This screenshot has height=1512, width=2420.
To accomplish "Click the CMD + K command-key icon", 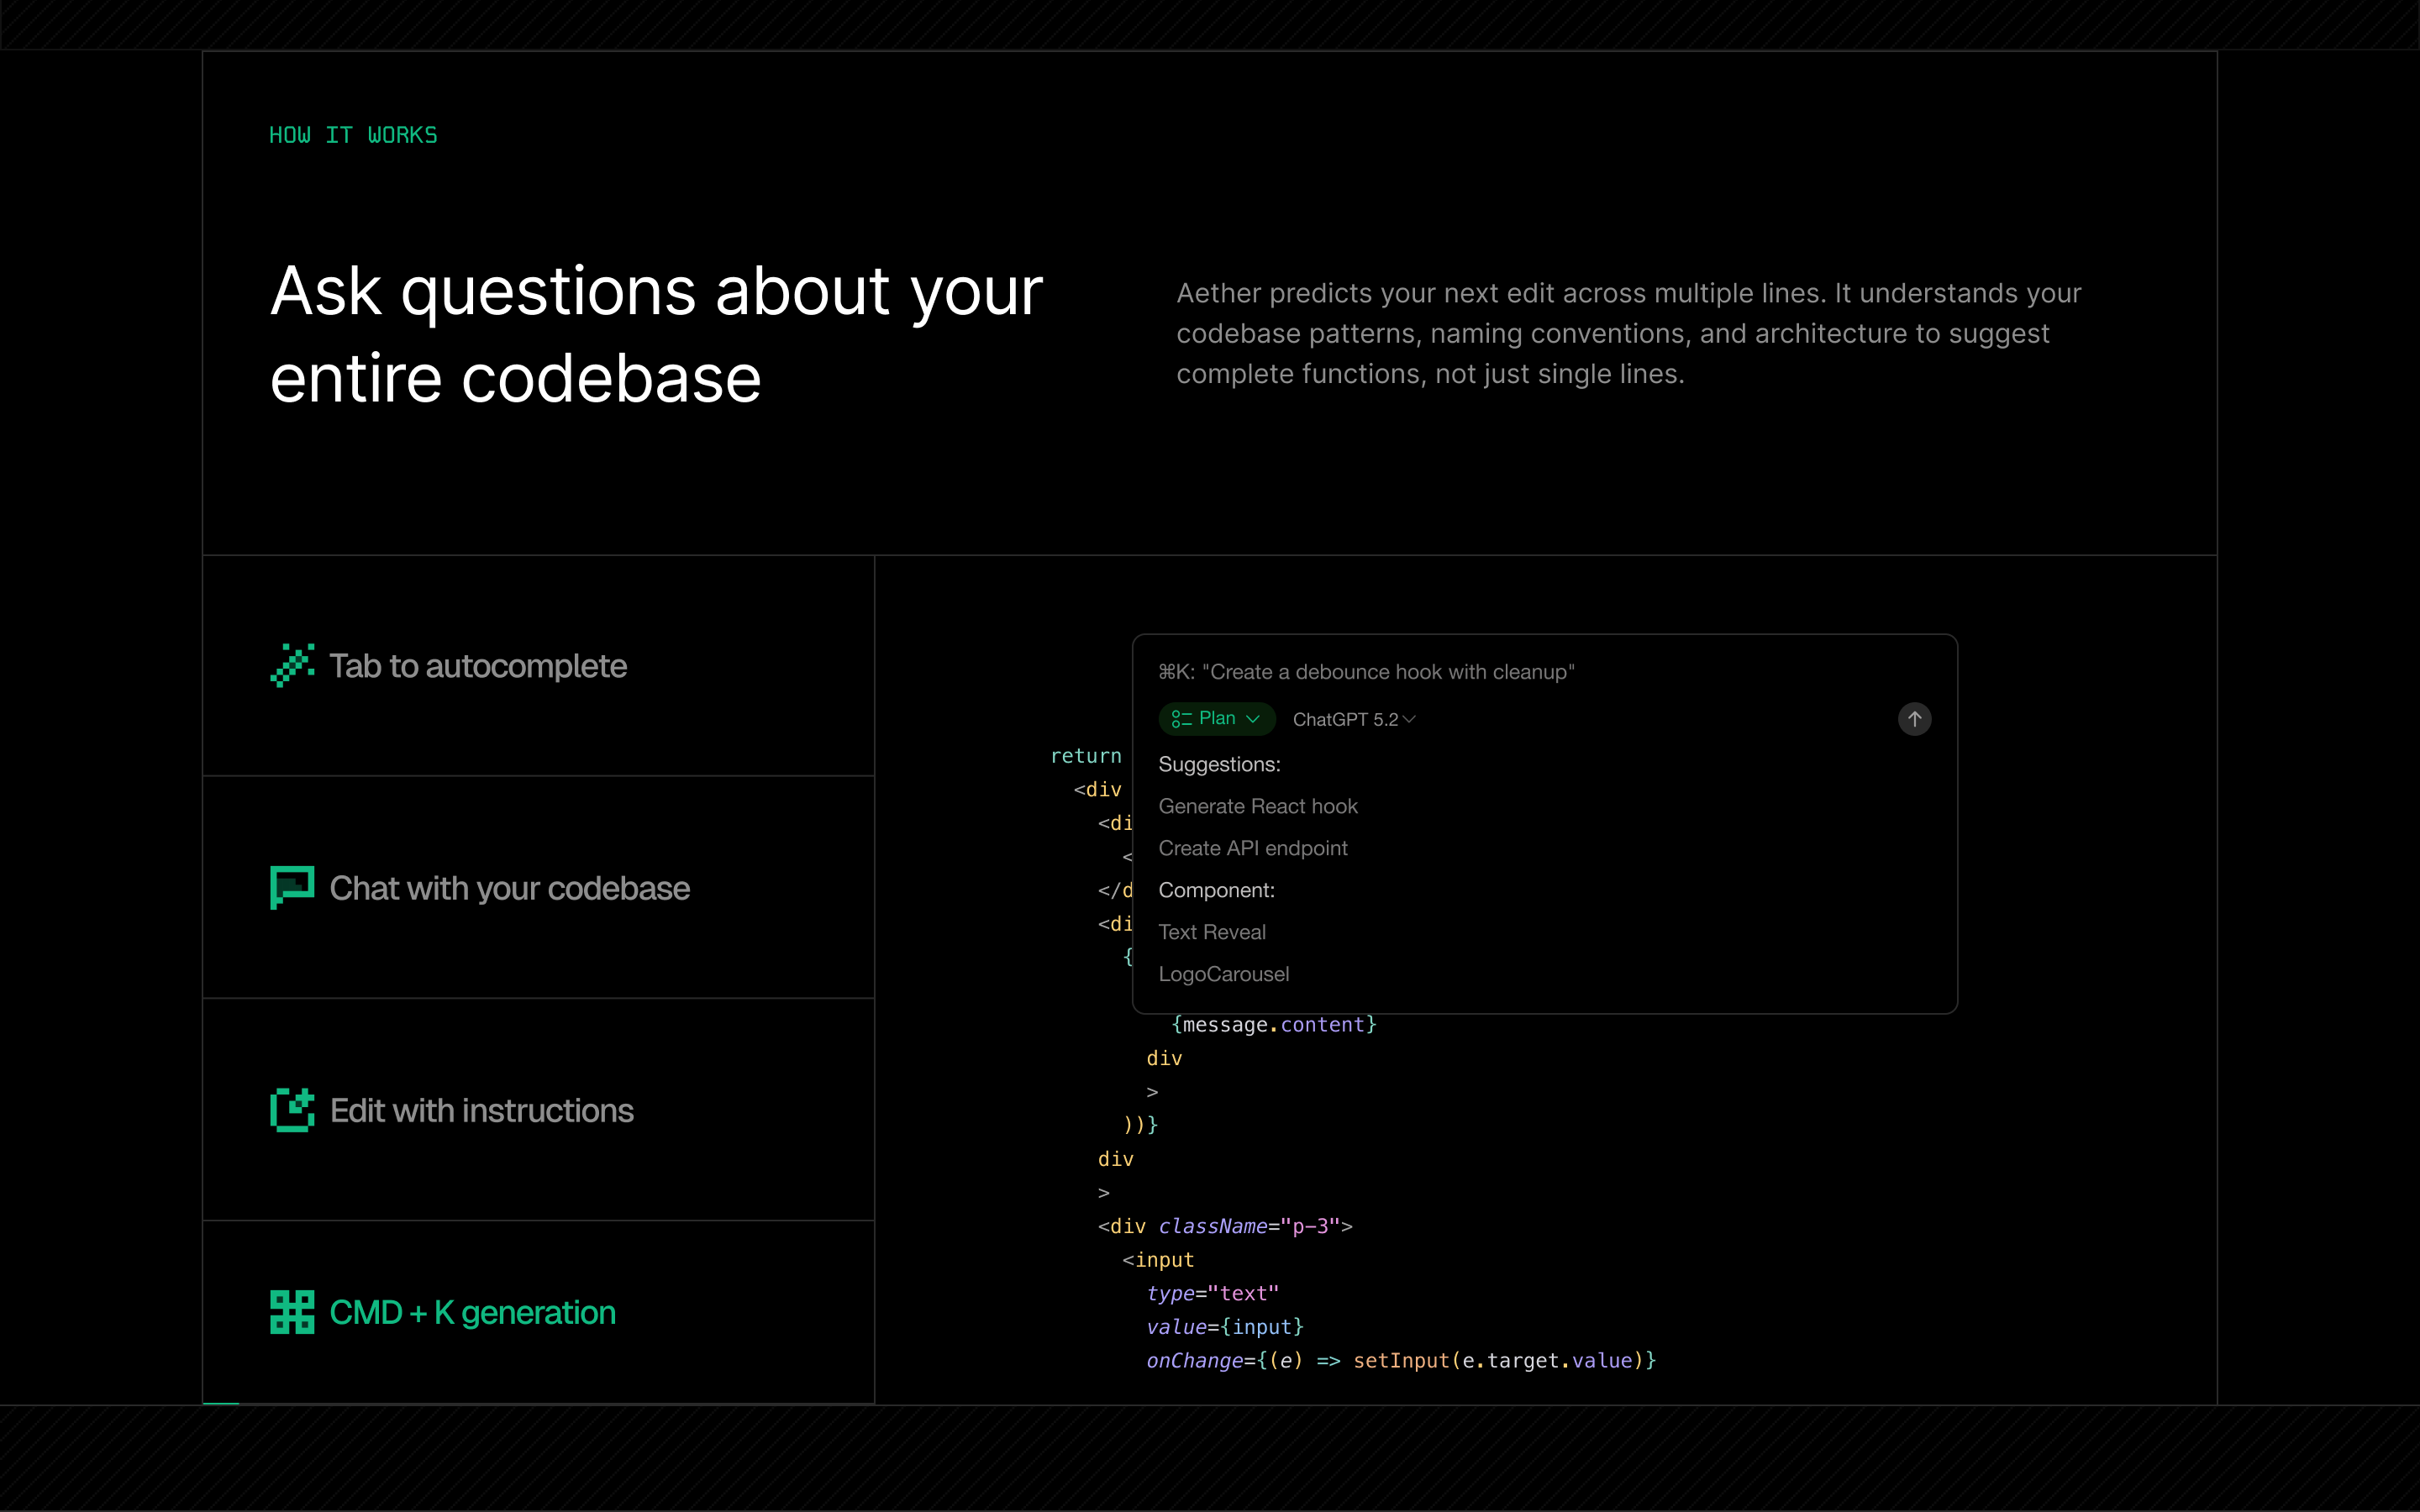I will click(292, 1312).
